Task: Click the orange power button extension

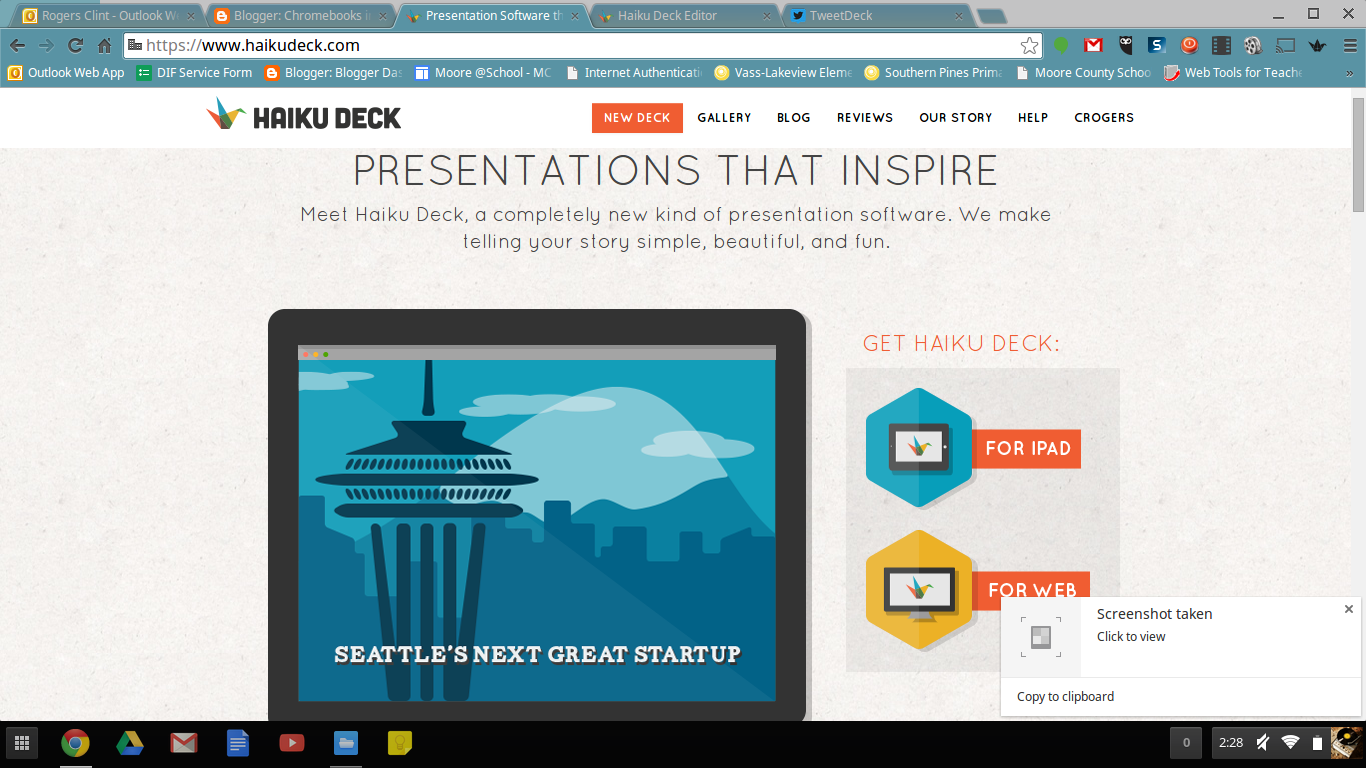Action: (1189, 45)
